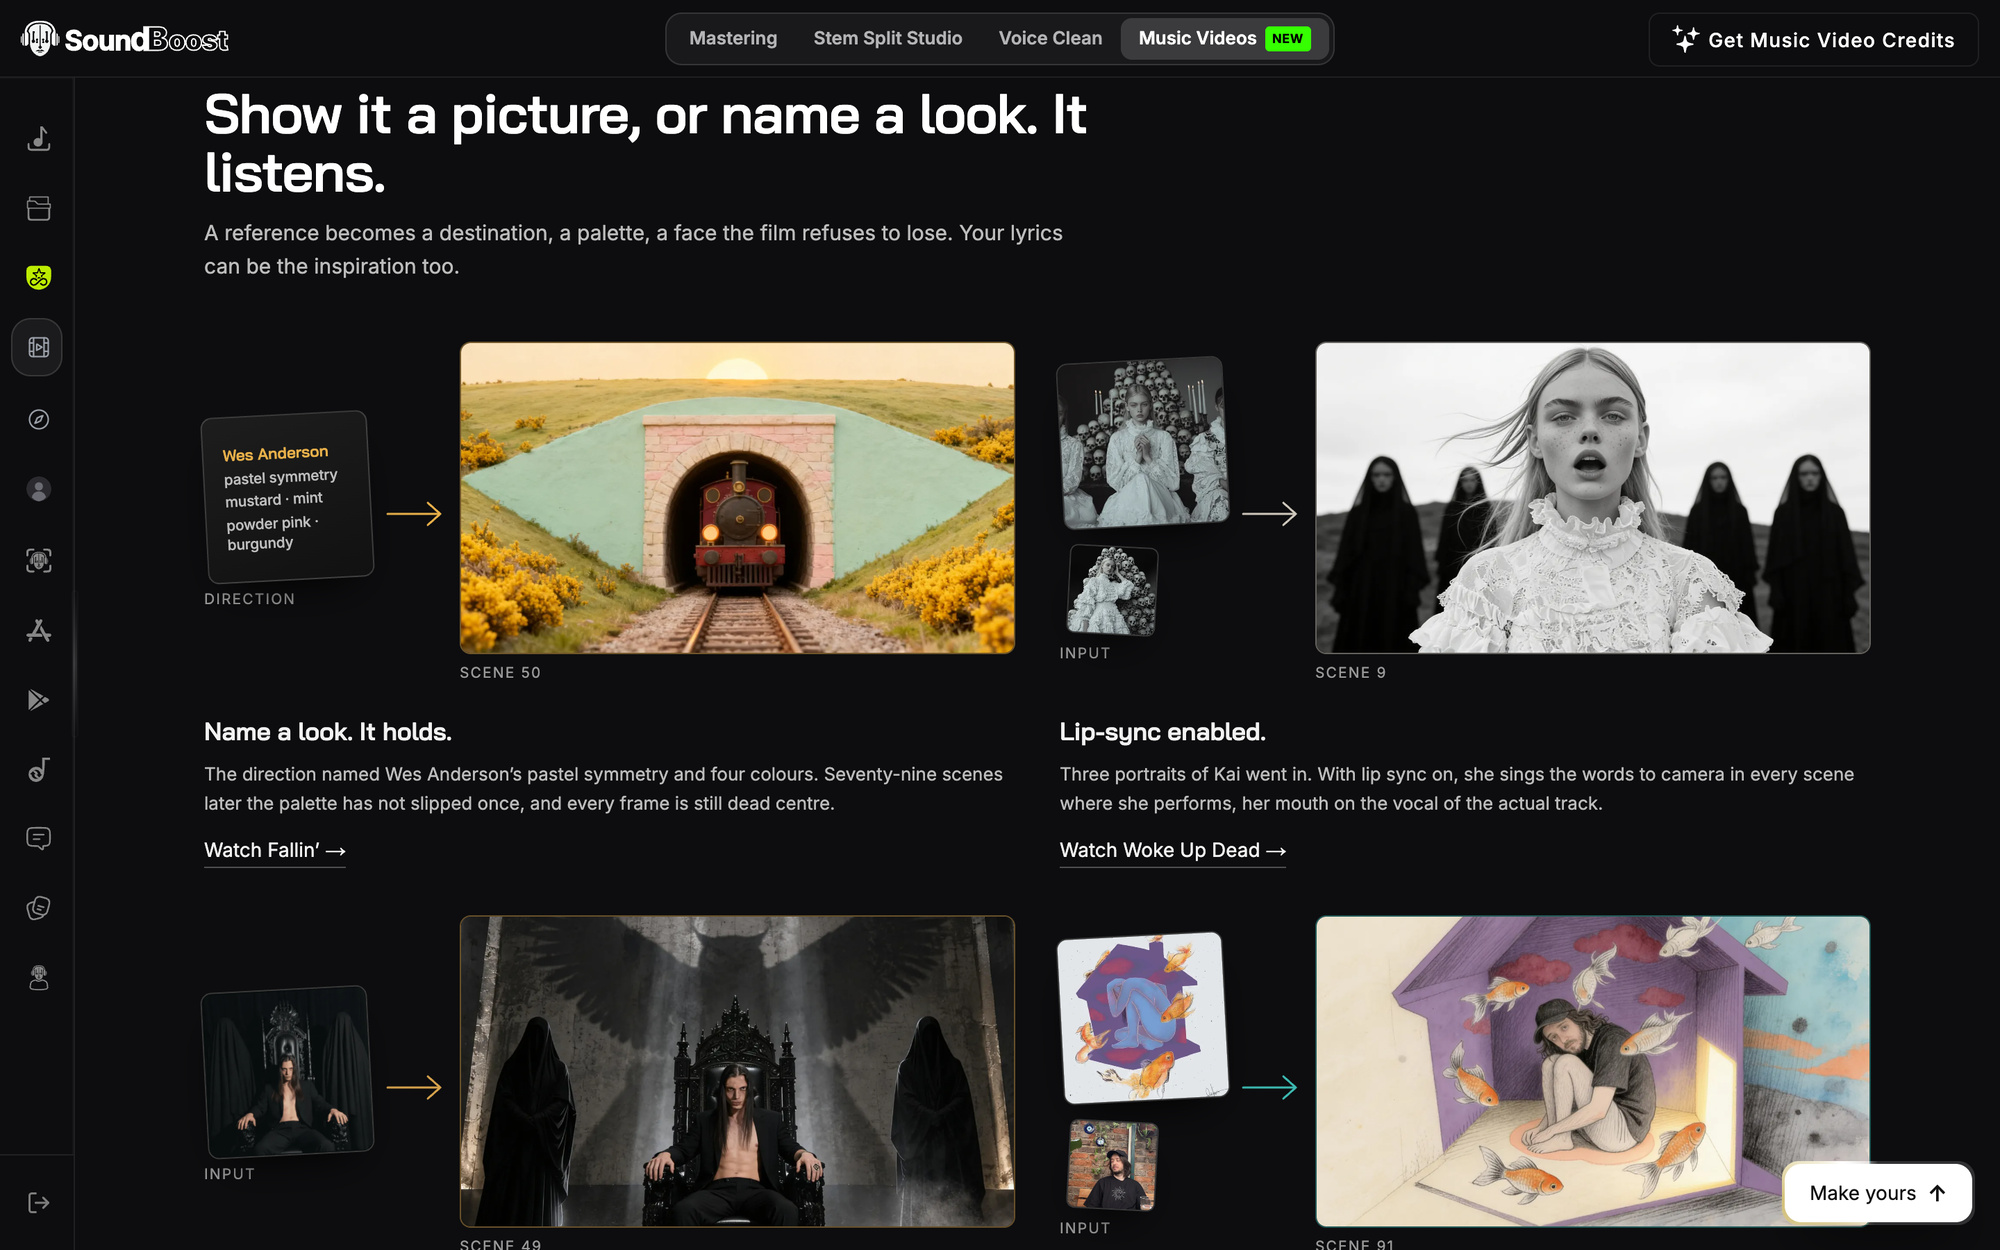Click the App Store icon in sidebar
Image resolution: width=2000 pixels, height=1250 pixels.
[x=38, y=630]
